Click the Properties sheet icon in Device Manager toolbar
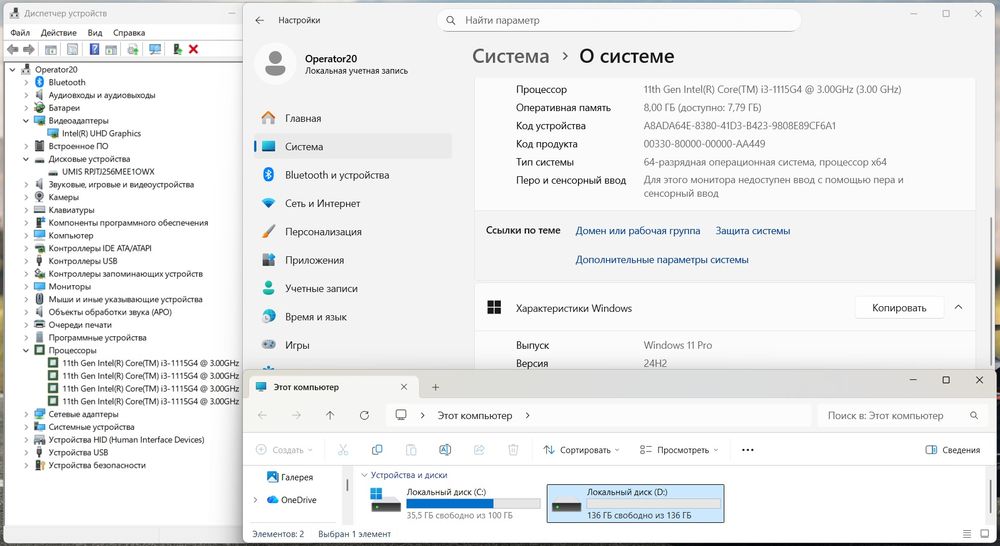The height and width of the screenshot is (546, 1000). point(73,49)
